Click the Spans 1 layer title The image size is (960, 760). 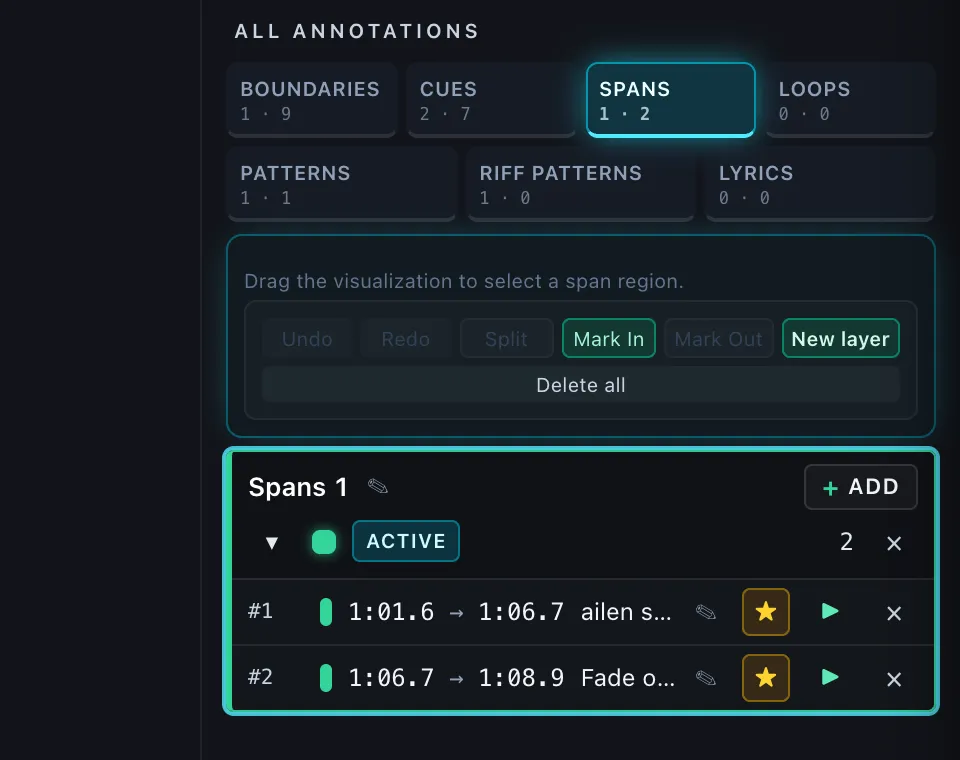tap(298, 487)
